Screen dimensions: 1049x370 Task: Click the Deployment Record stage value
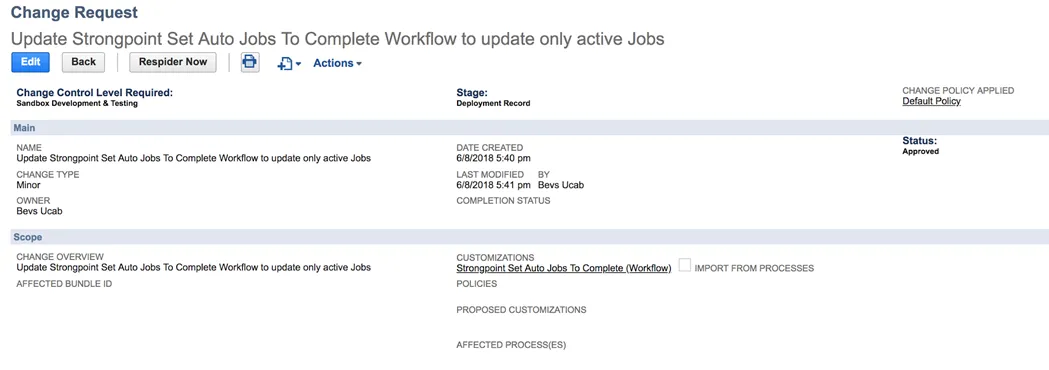point(493,104)
